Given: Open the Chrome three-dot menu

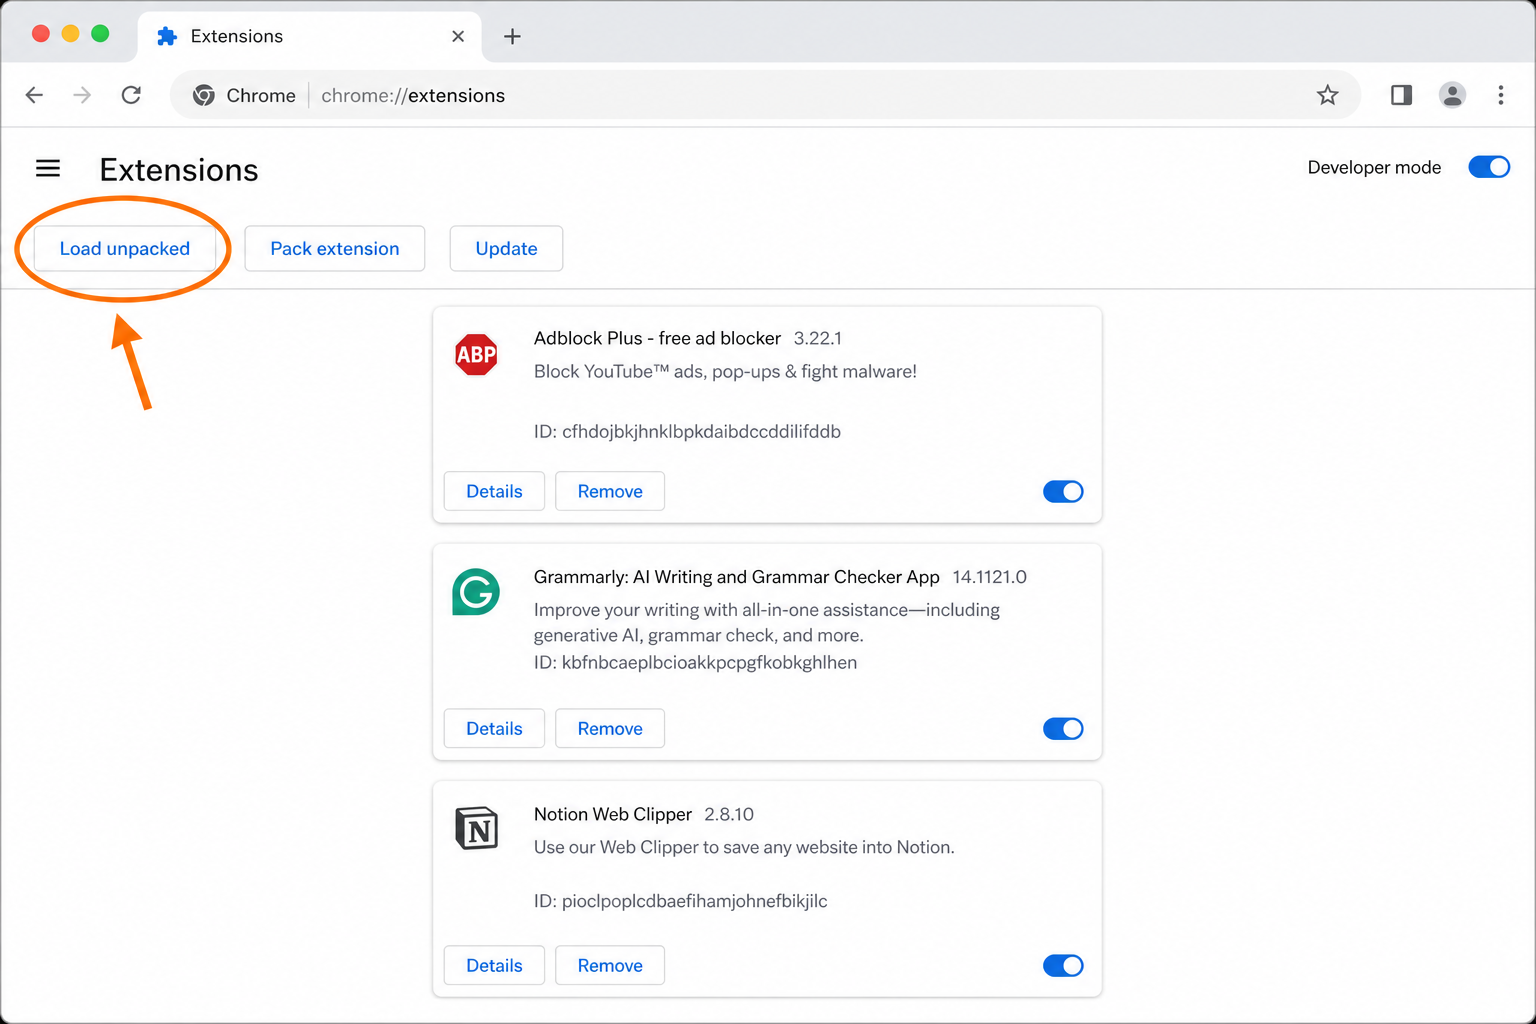Looking at the screenshot, I should click(x=1500, y=95).
